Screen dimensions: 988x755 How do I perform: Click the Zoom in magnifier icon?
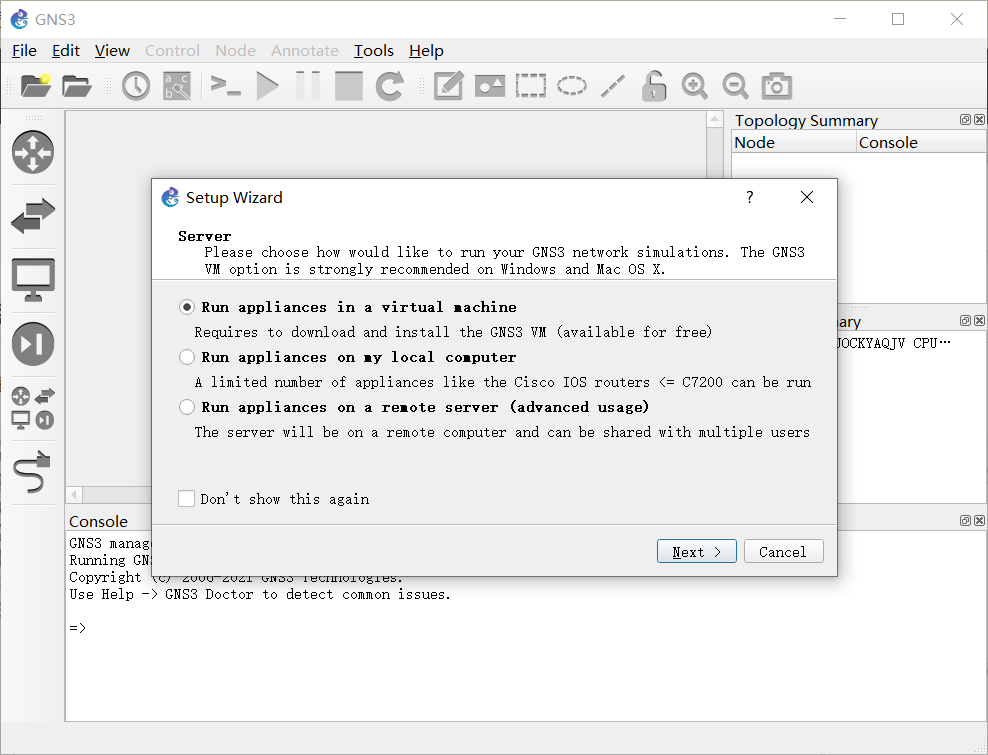pyautogui.click(x=694, y=86)
